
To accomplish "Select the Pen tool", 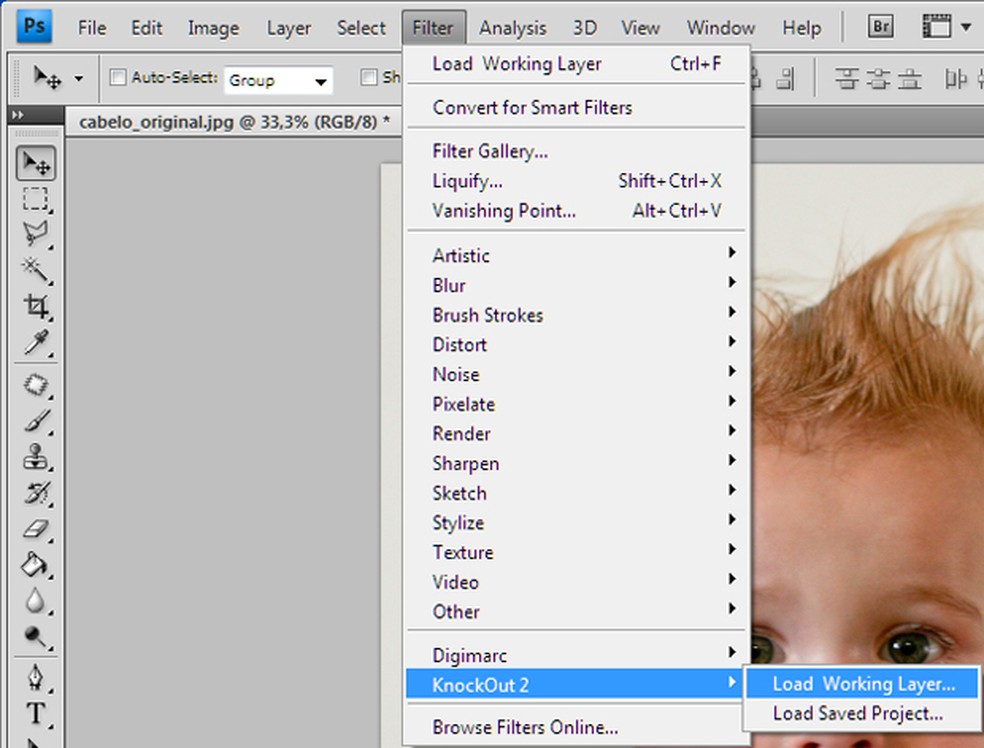I will coord(36,678).
